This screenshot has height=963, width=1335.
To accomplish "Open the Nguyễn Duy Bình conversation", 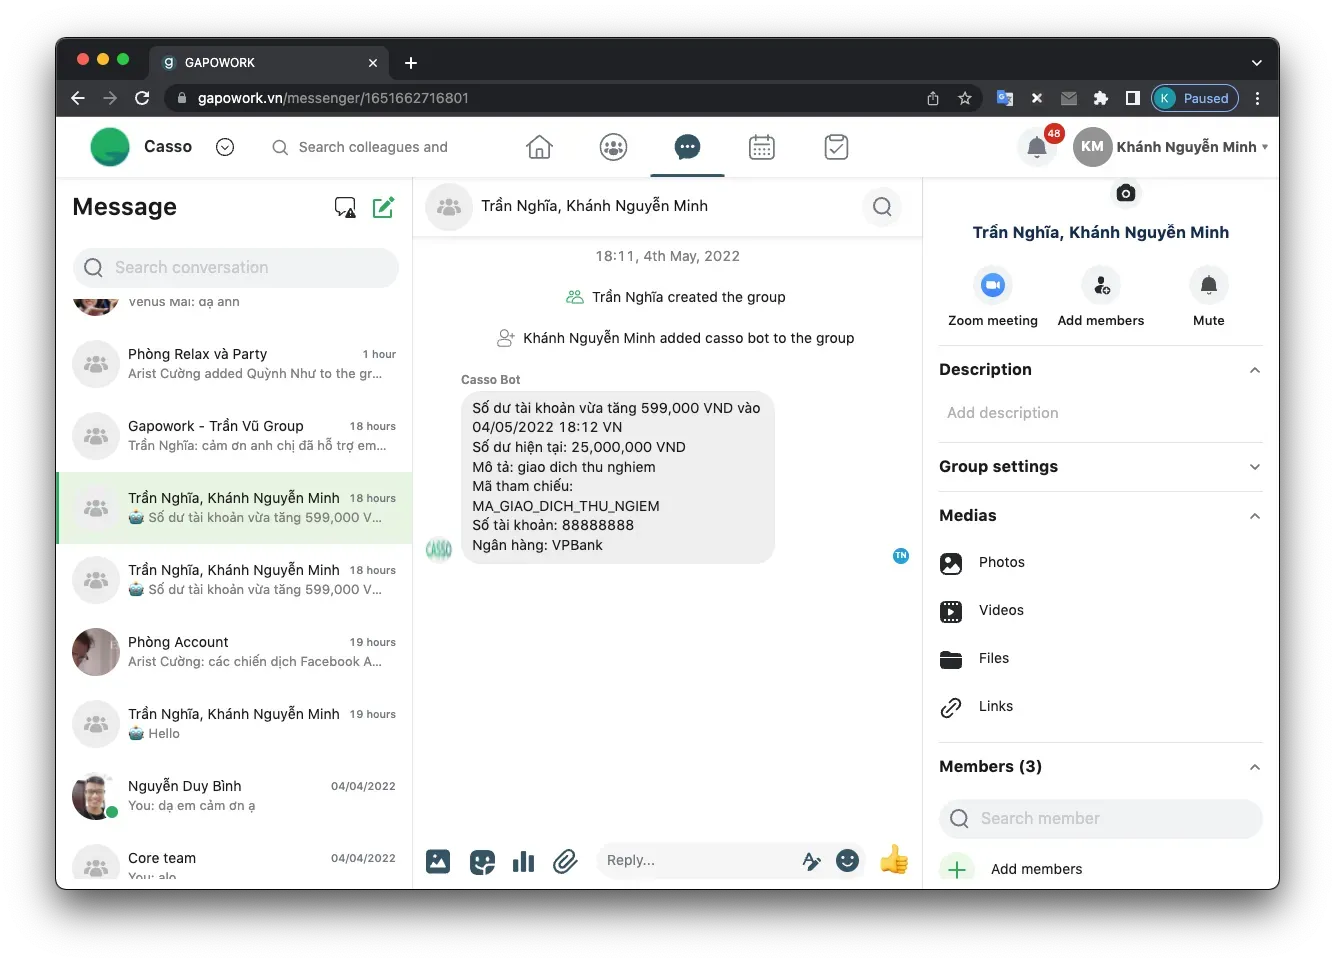I will pyautogui.click(x=235, y=796).
